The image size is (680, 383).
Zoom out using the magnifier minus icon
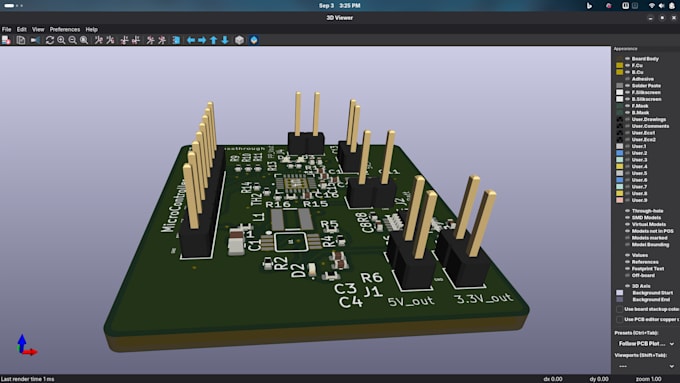coord(72,40)
